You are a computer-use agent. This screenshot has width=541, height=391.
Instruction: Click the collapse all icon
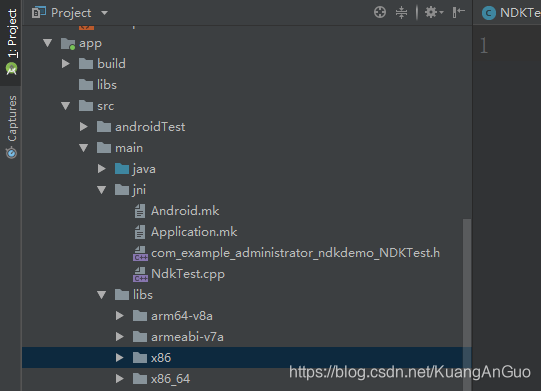point(401,13)
